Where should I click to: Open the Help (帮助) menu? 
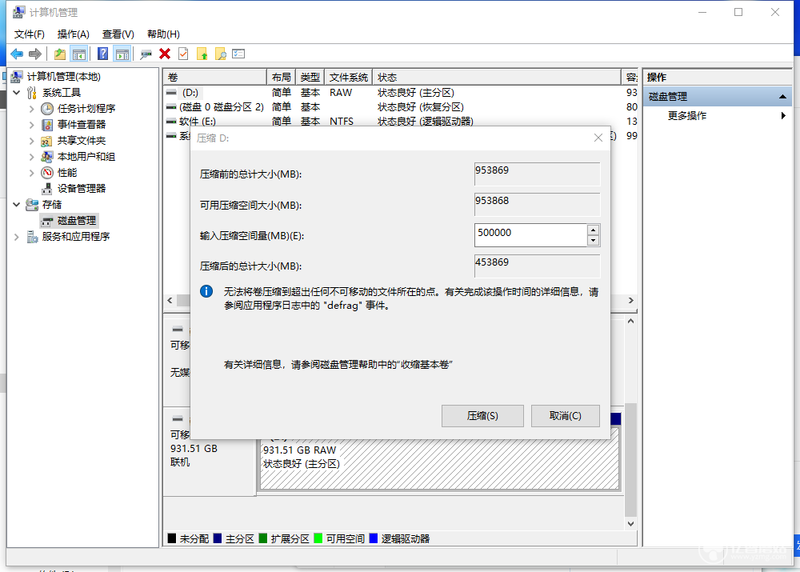click(x=163, y=34)
